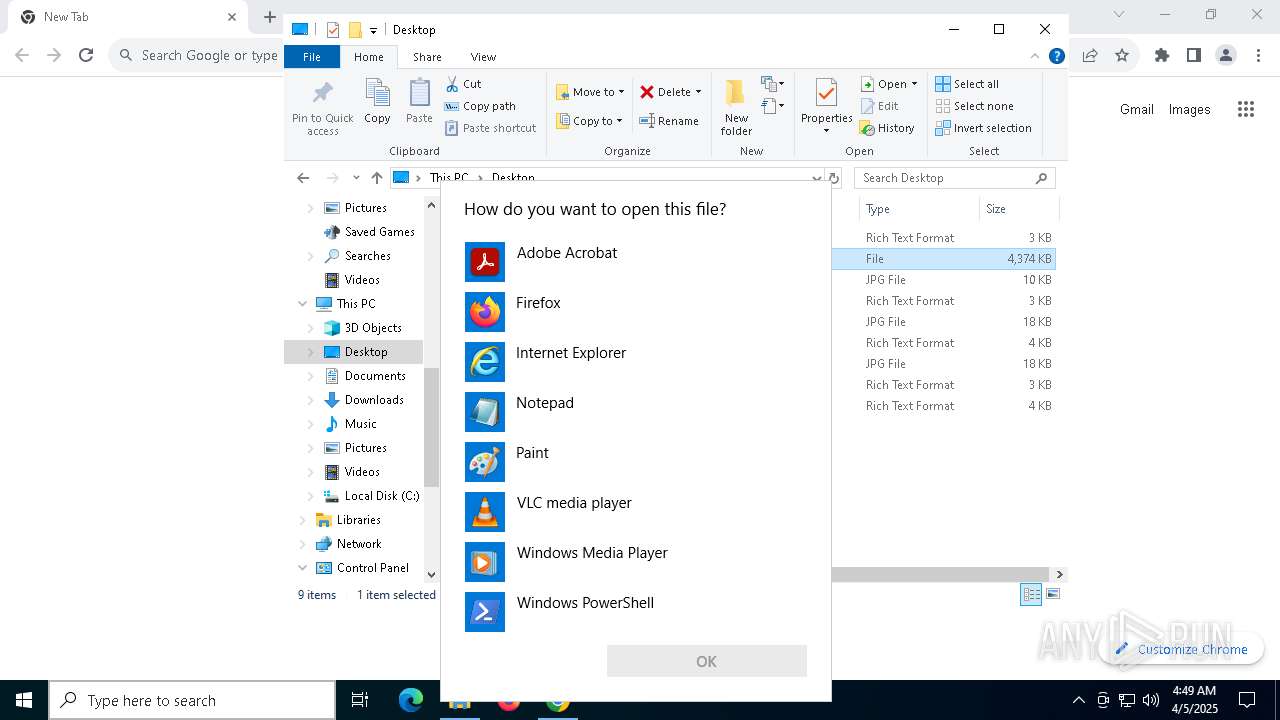Image resolution: width=1280 pixels, height=720 pixels.
Task: Click the Search Desktop field
Action: pos(954,178)
